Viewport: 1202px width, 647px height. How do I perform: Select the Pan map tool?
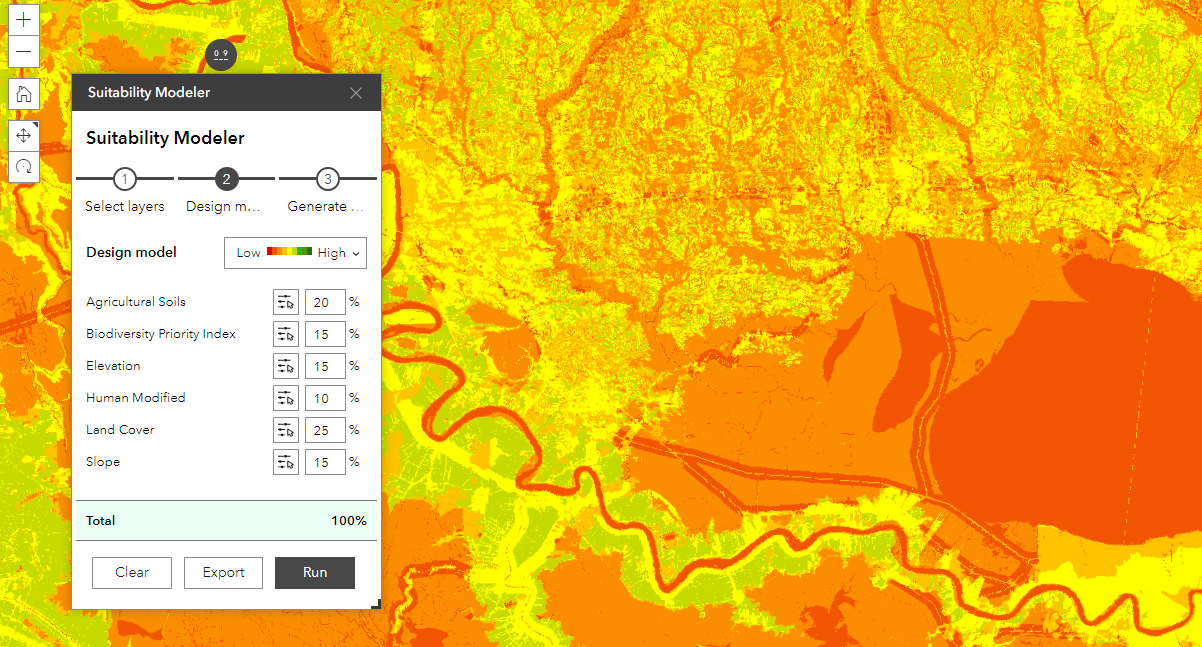click(23, 134)
